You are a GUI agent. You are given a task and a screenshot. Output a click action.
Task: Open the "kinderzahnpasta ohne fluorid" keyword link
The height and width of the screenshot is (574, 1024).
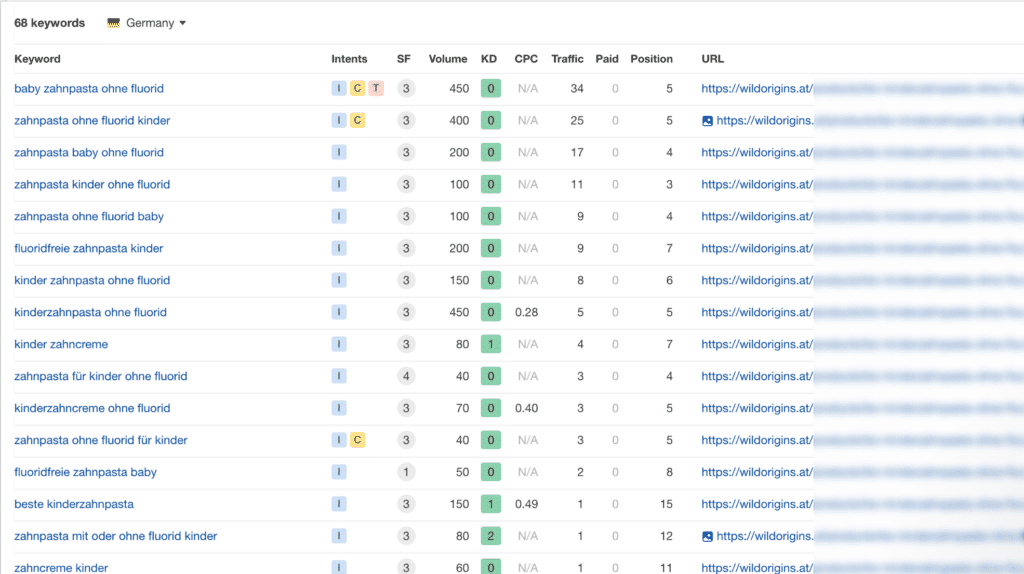click(90, 313)
